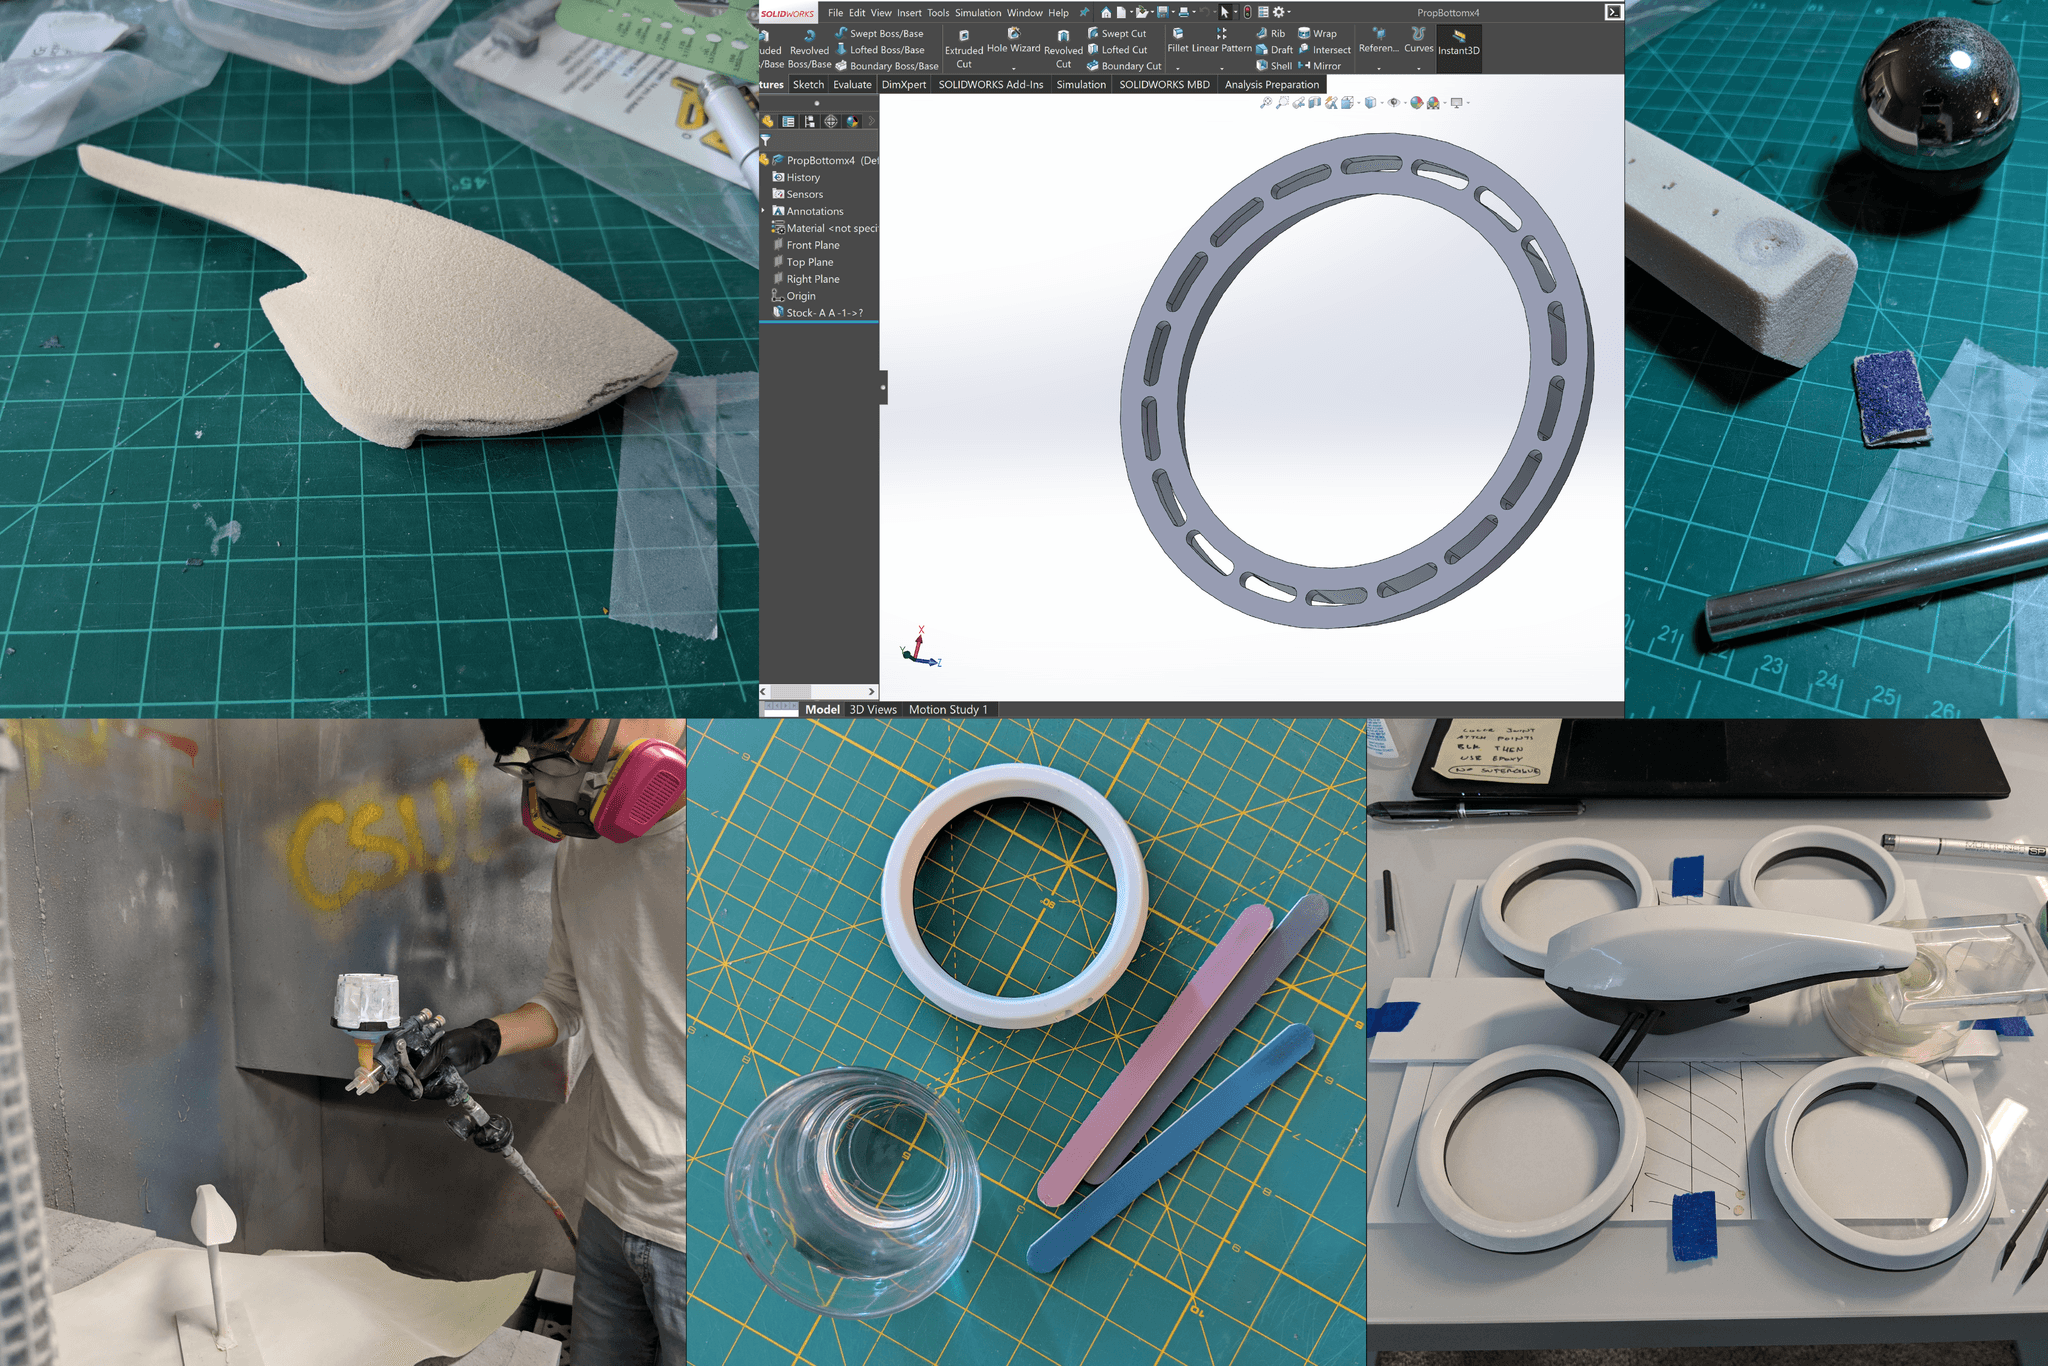This screenshot has width=2048, height=1366.
Task: Expand the Annotations folder in the tree
Action: pos(763,211)
